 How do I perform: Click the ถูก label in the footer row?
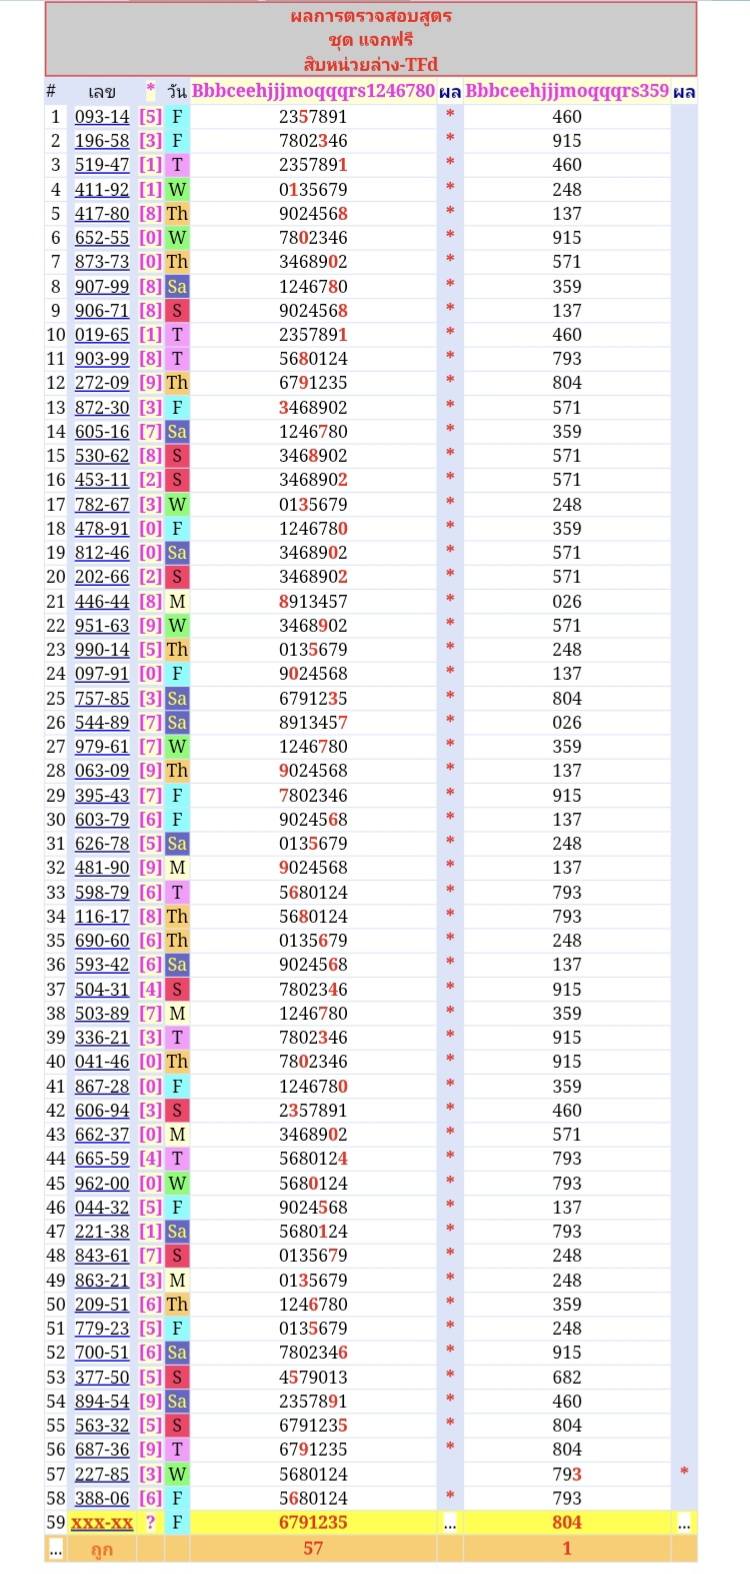(102, 1549)
